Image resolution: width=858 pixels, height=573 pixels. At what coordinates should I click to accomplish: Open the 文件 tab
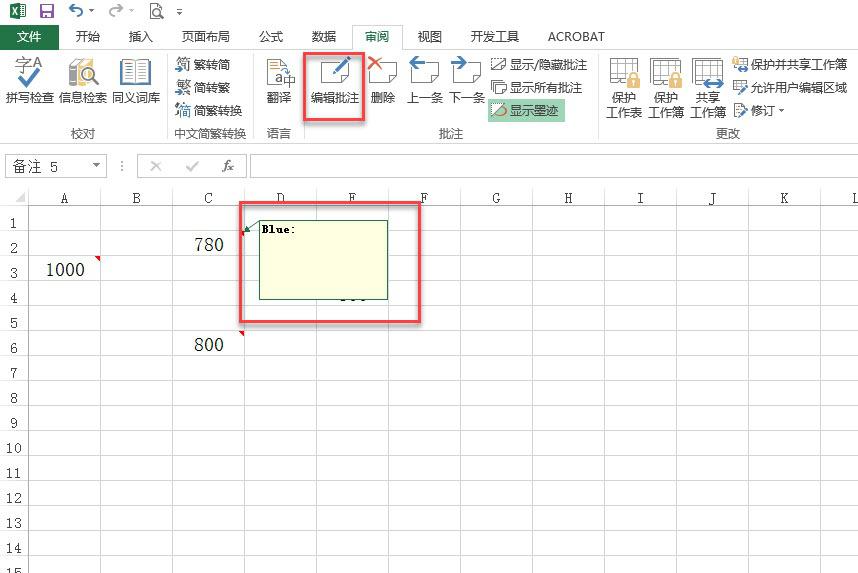pyautogui.click(x=29, y=37)
